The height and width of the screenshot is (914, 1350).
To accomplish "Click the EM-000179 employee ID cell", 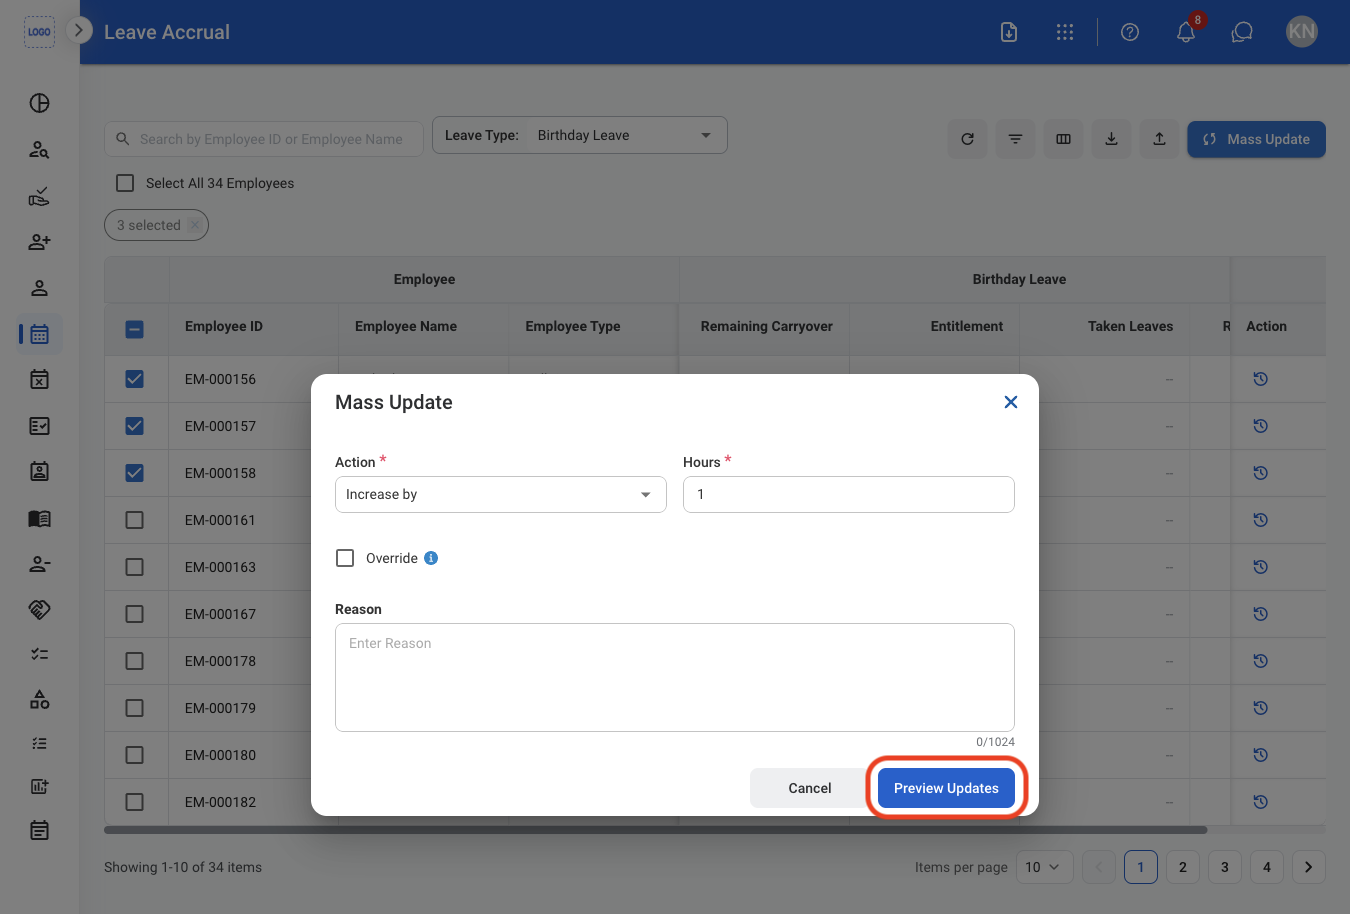I will click(220, 708).
